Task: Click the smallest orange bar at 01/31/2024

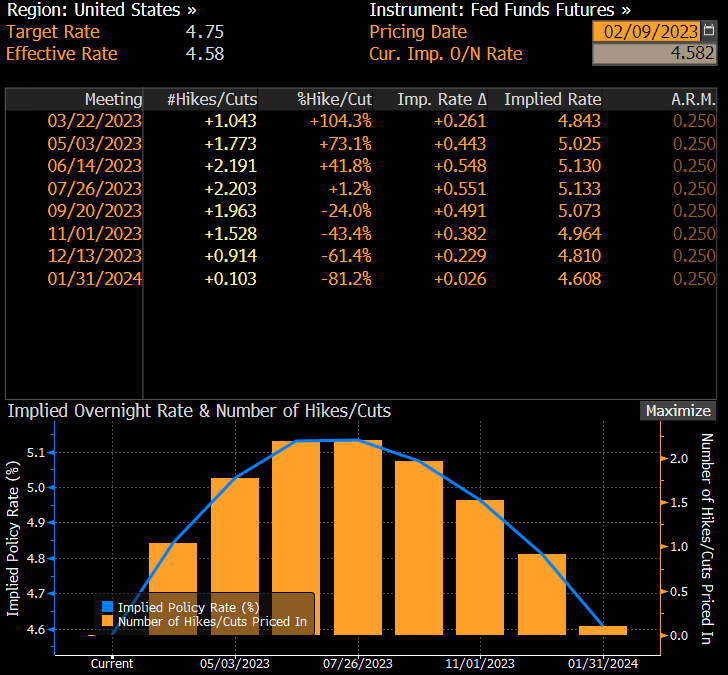Action: (x=602, y=630)
